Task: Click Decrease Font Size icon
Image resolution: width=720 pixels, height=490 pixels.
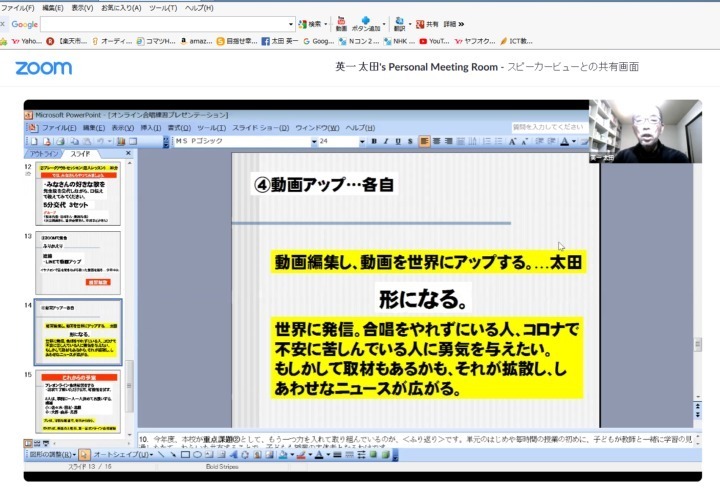Action: (x=524, y=141)
